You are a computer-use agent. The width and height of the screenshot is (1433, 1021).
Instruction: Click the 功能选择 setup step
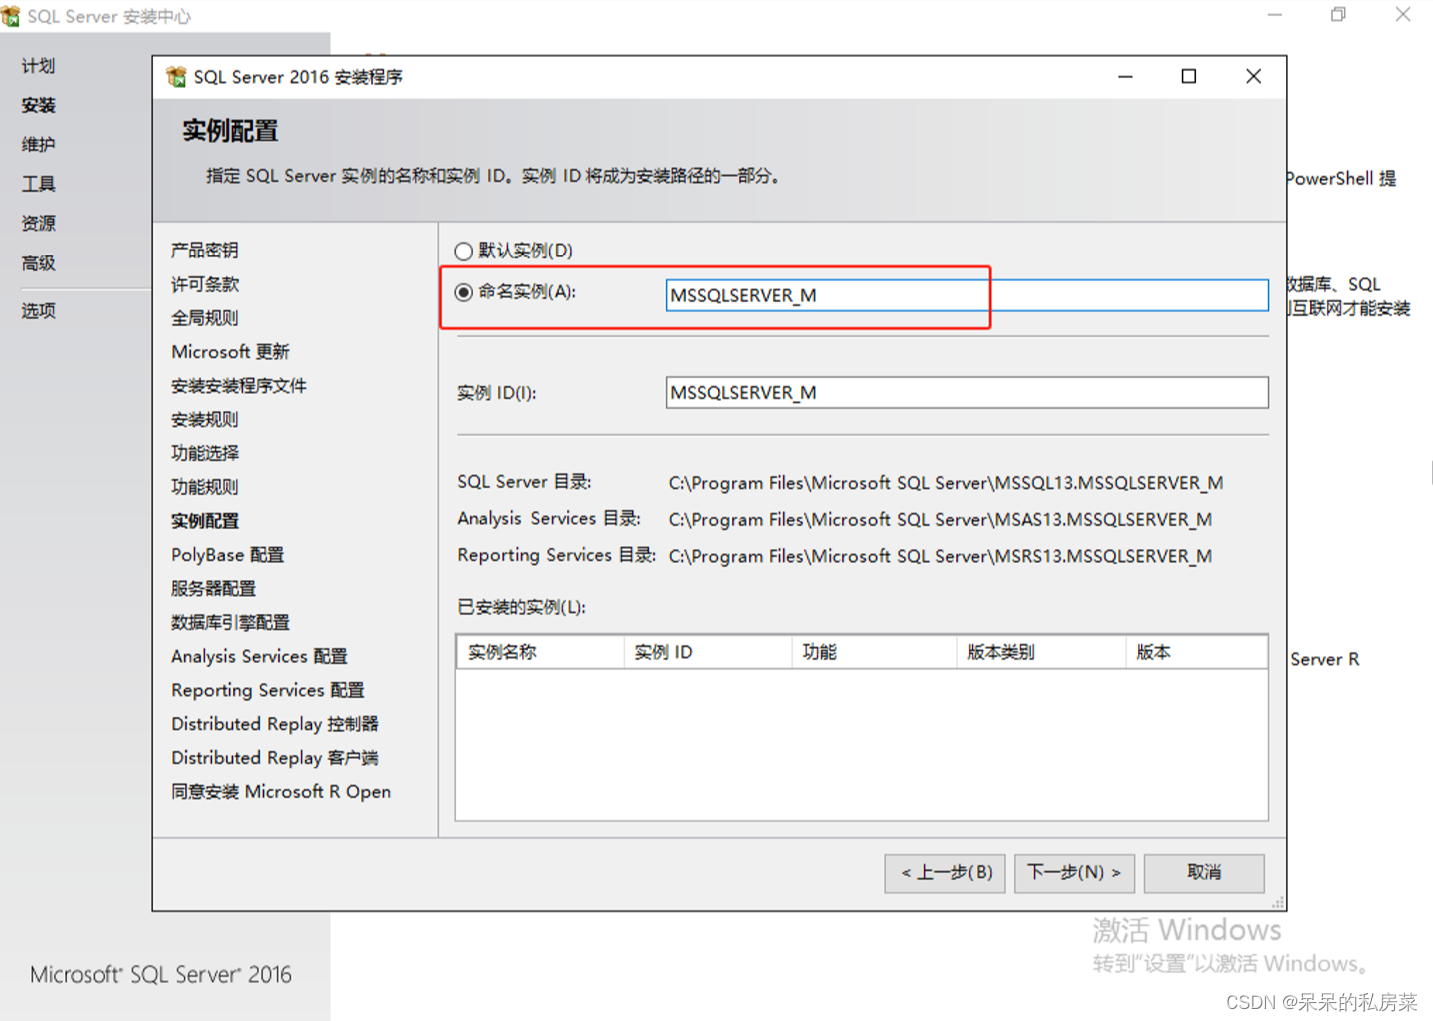point(204,453)
